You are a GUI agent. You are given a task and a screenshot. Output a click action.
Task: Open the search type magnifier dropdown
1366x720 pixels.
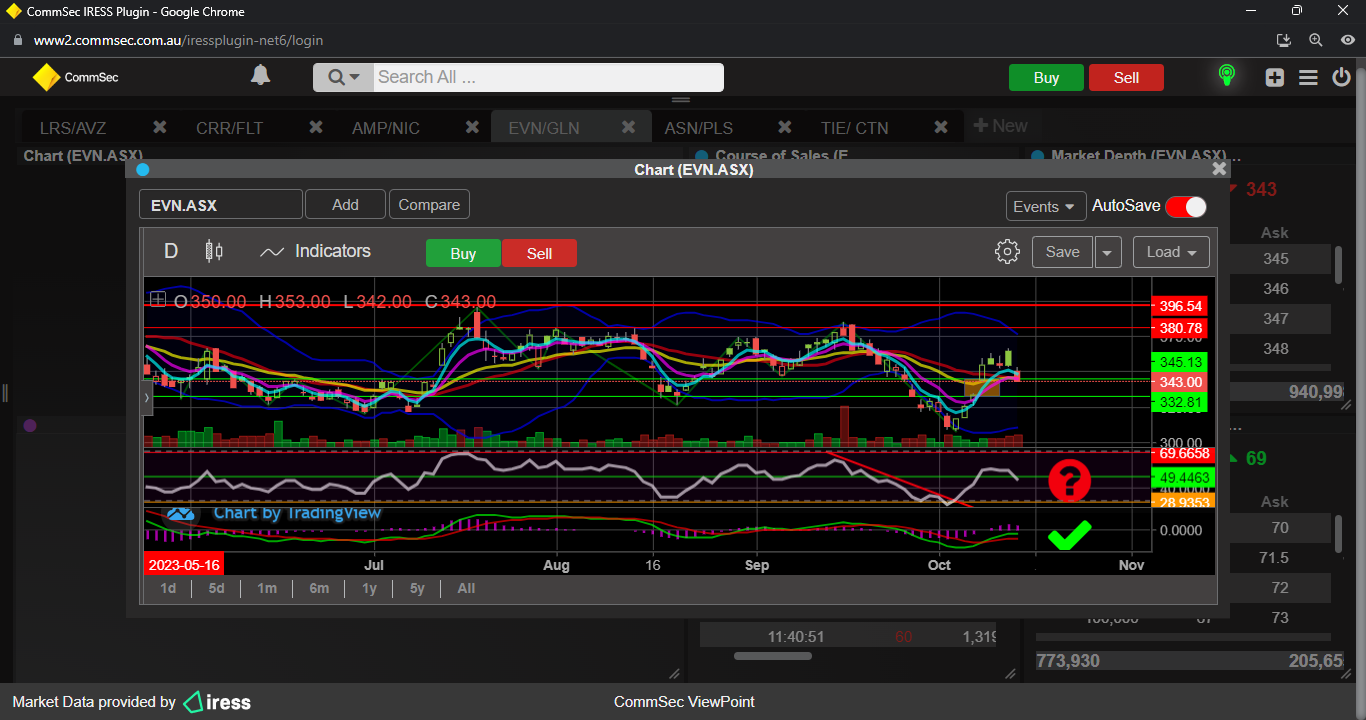(343, 77)
